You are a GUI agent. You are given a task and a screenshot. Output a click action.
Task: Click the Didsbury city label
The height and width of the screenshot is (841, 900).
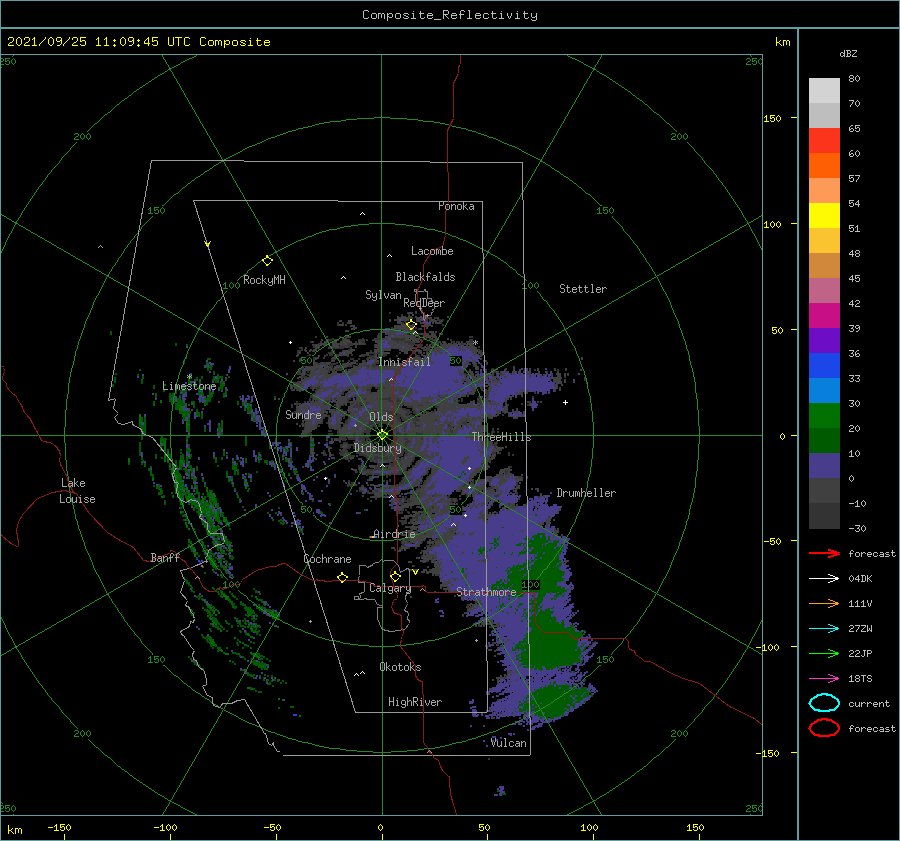[x=378, y=448]
